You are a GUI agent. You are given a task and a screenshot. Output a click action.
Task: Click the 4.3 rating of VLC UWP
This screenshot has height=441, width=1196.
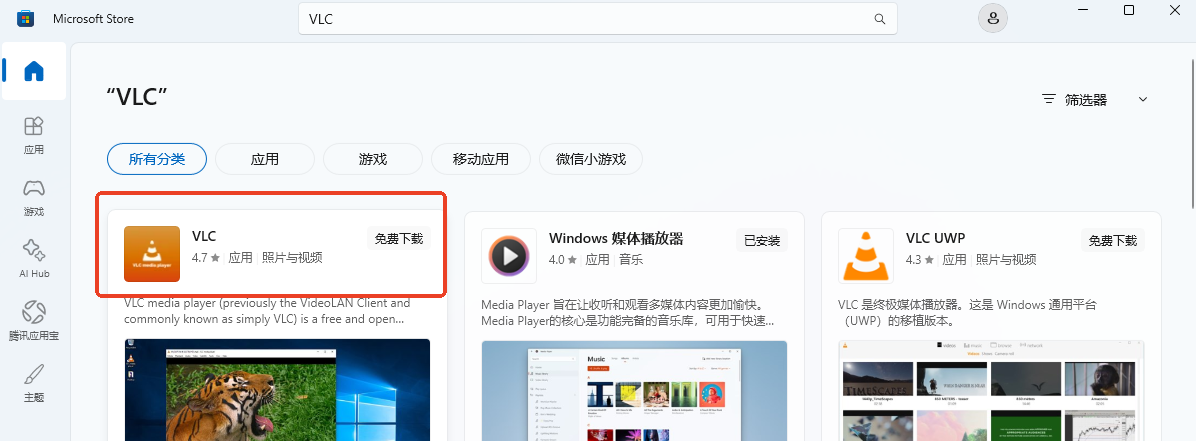point(920,259)
